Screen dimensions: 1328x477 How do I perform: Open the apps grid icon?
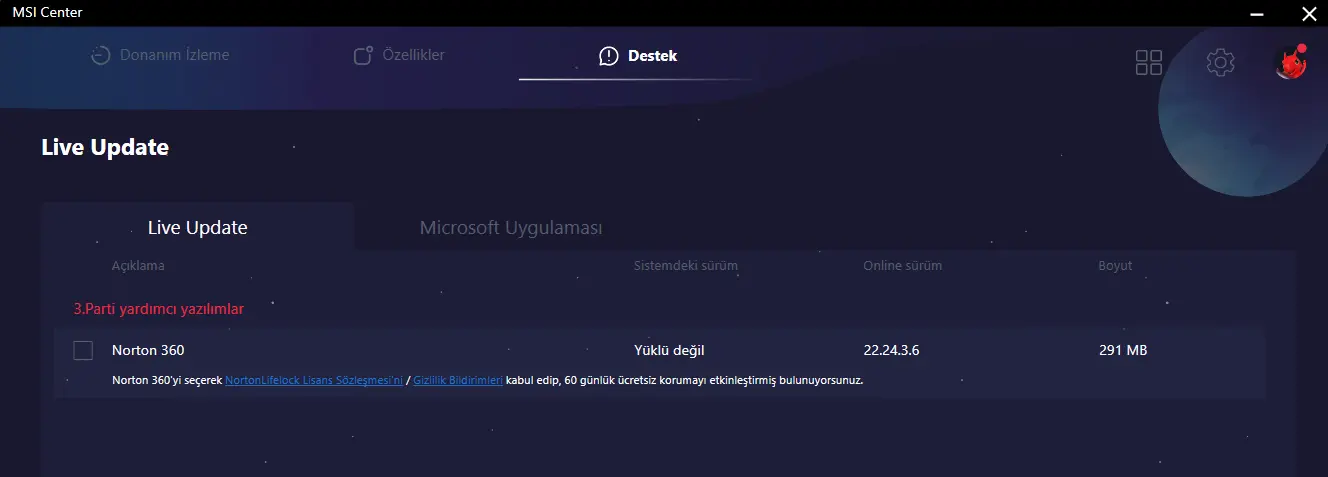[1149, 62]
